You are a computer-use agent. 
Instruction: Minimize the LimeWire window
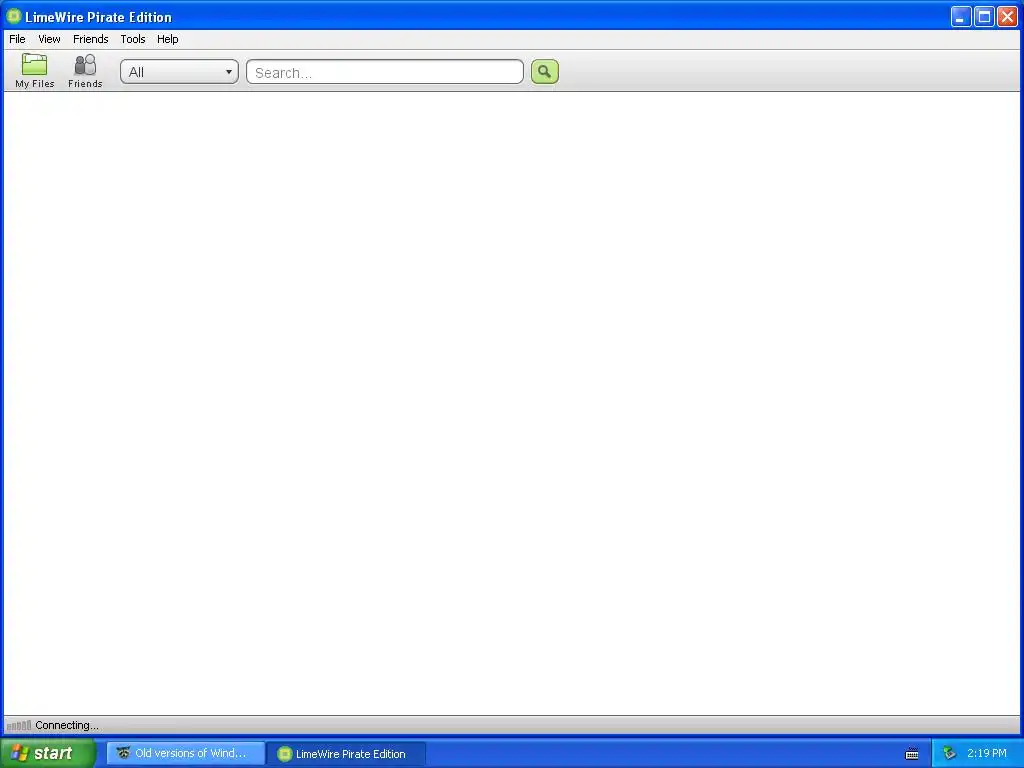[961, 17]
